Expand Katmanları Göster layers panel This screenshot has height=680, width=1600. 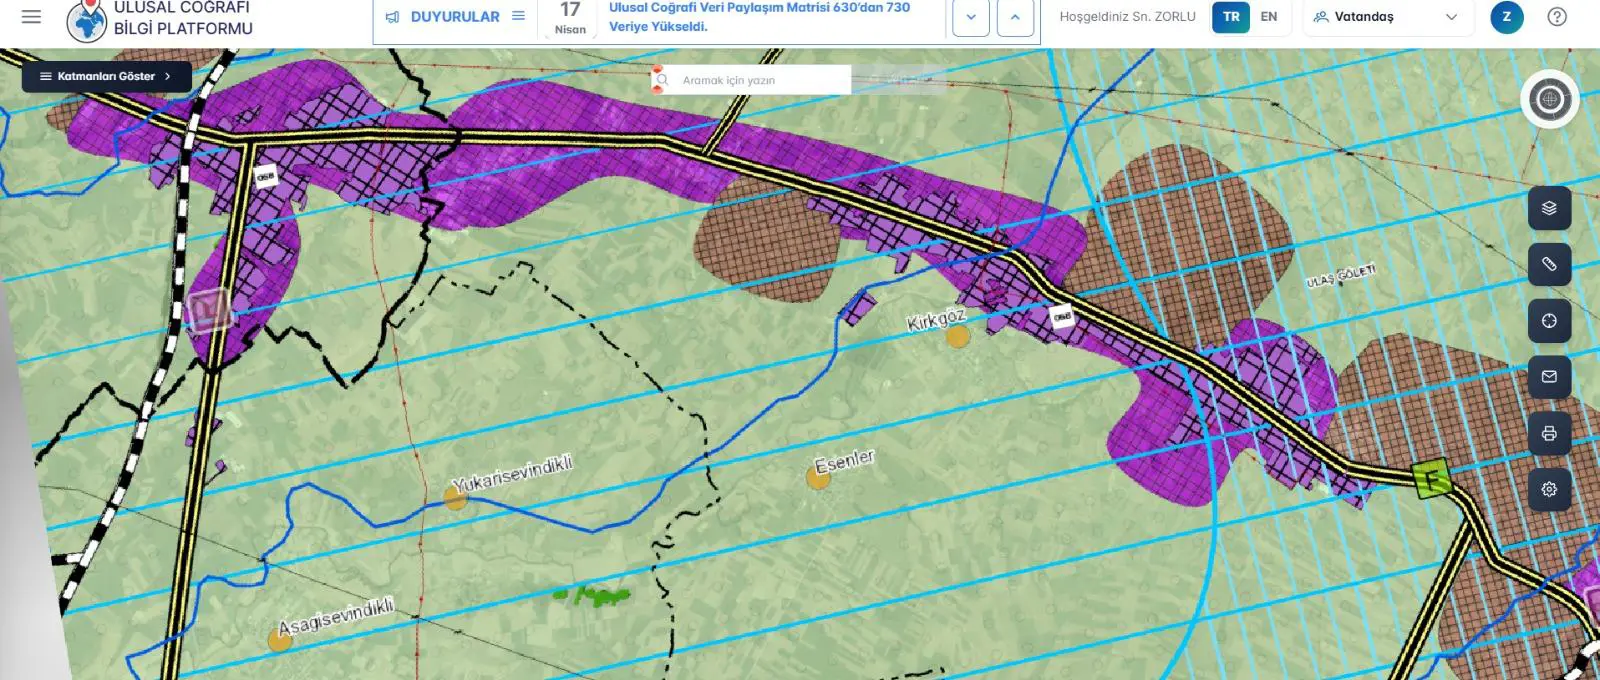pyautogui.click(x=106, y=76)
